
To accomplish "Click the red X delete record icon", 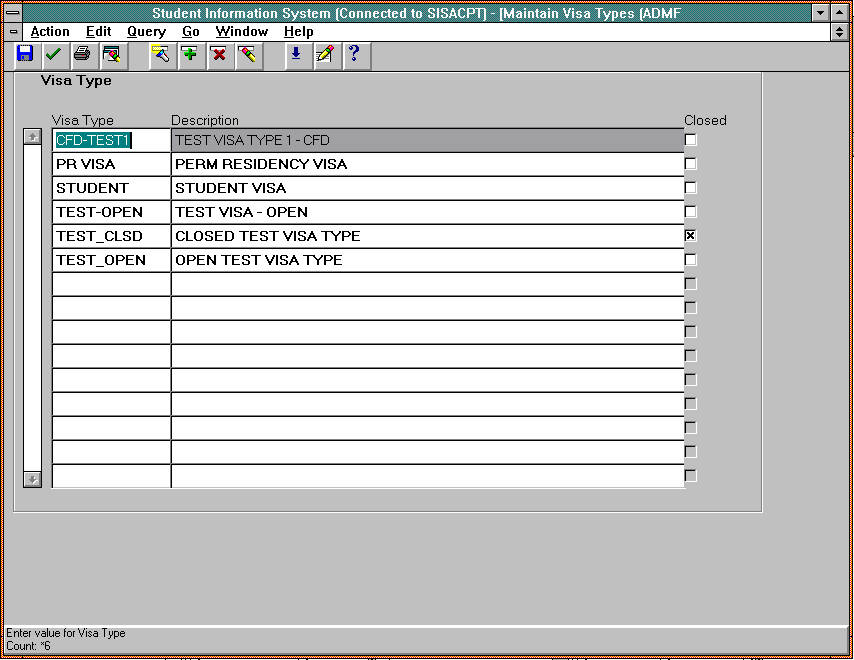I will [x=218, y=55].
